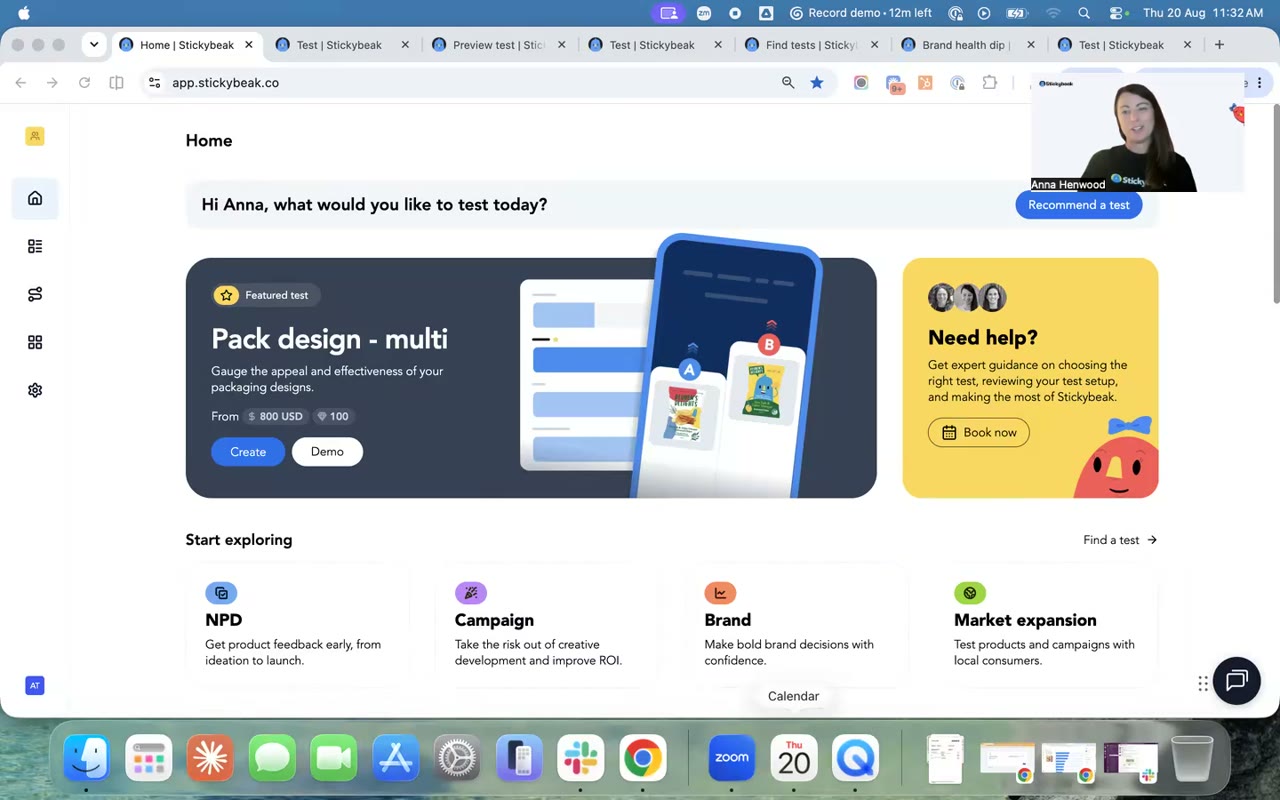This screenshot has width=1280, height=800.
Task: Open the Apple menu
Action: (24, 13)
